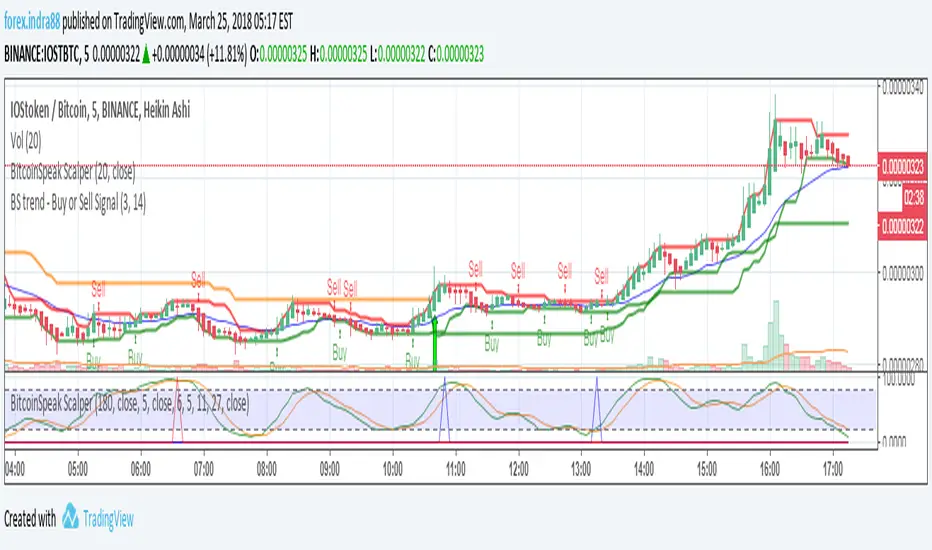
Task: Click the 13:00 time axis label
Action: pos(581,469)
